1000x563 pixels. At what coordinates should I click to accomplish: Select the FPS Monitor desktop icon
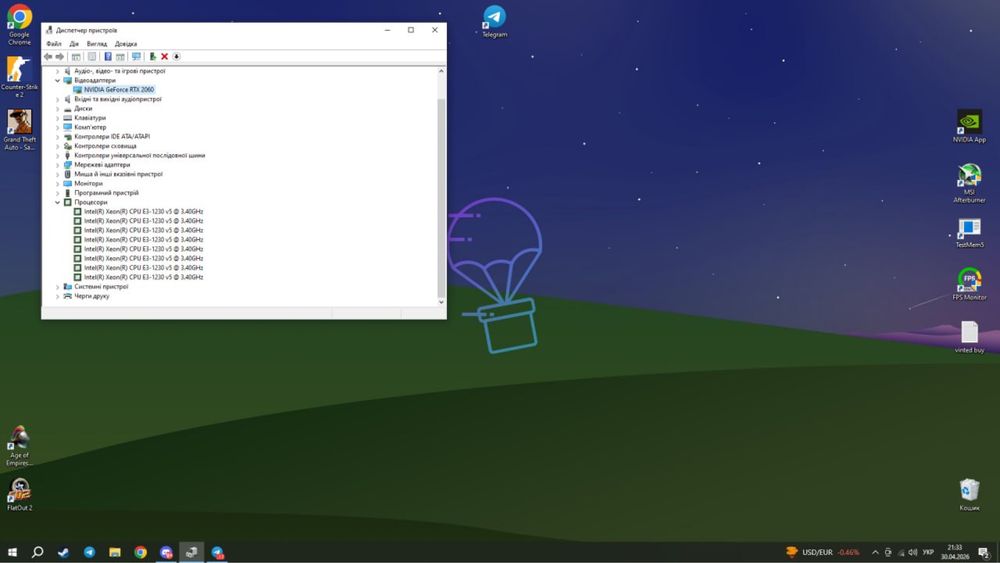coord(969,284)
